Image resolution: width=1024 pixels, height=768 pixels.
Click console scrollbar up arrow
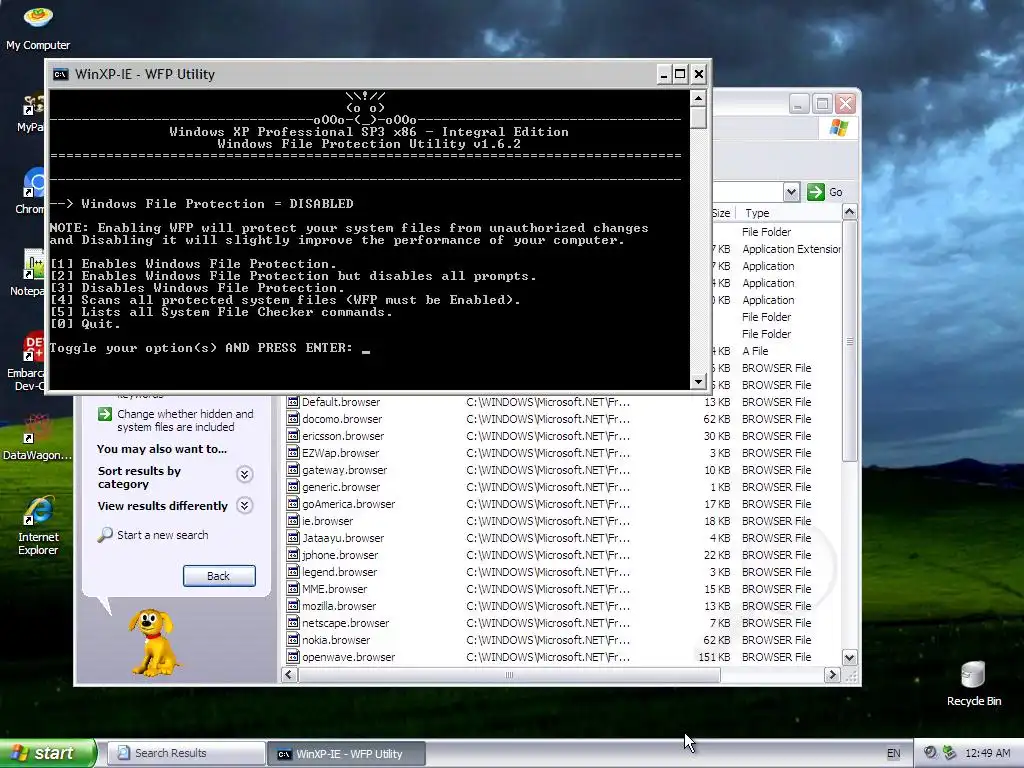[x=698, y=99]
